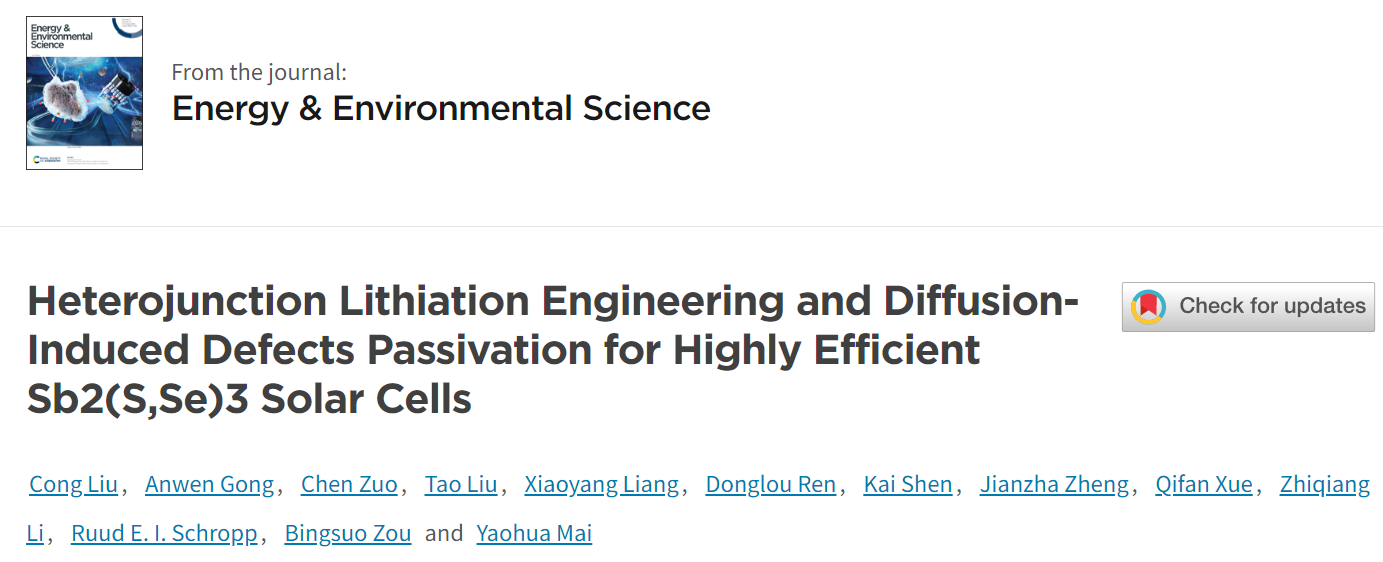Open Jianzha Zheng's author link
This screenshot has height=562, width=1383.
(1054, 485)
